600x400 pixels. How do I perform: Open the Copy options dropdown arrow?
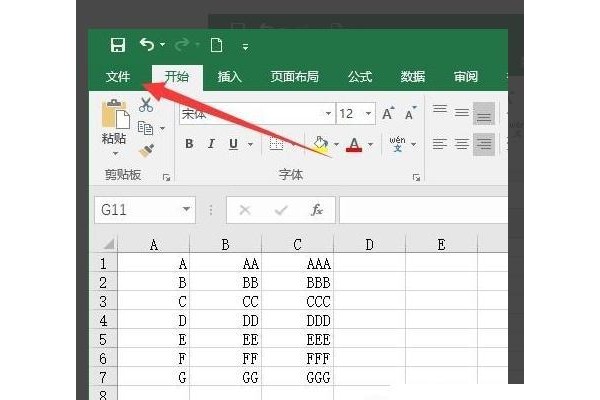(x=163, y=128)
